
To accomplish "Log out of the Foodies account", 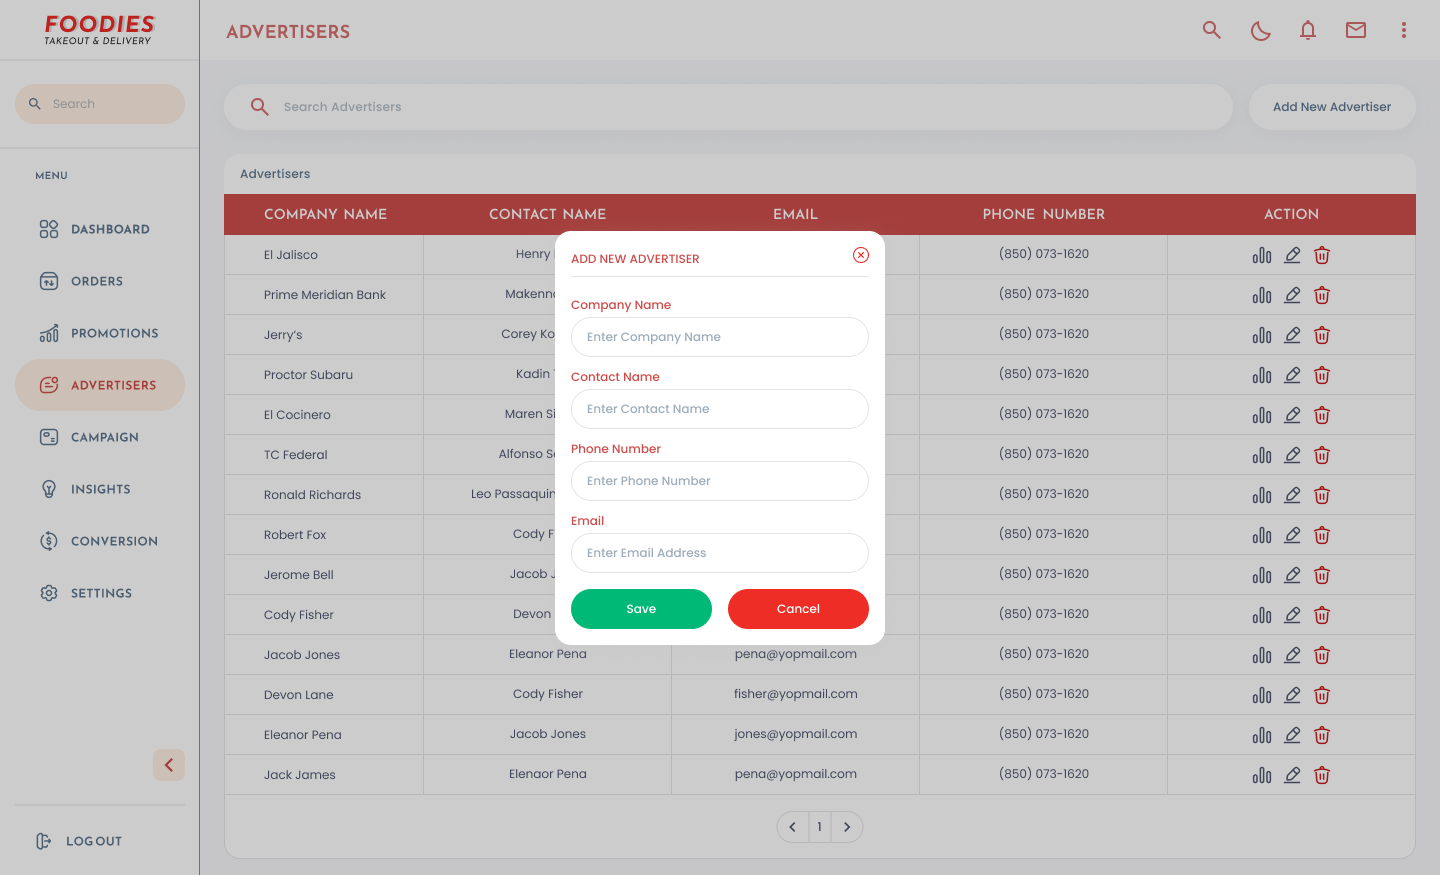I will tap(79, 841).
